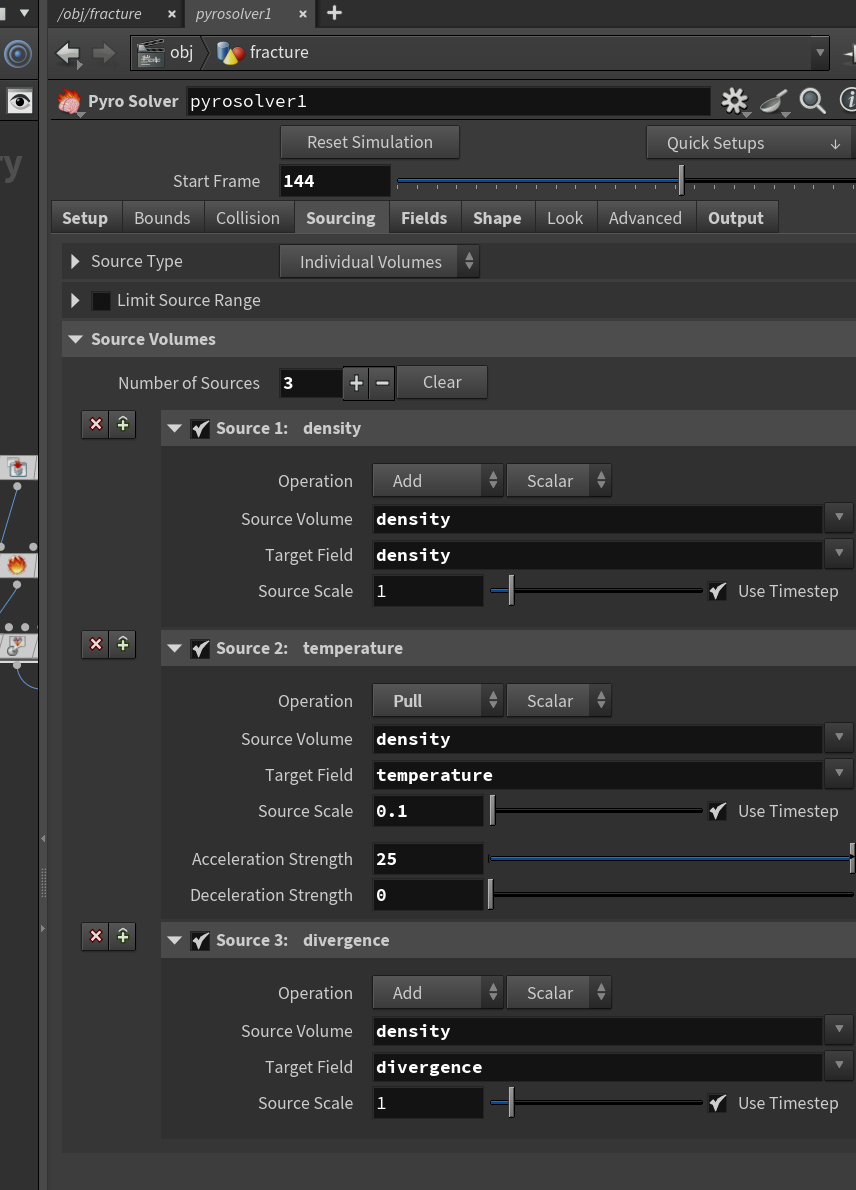856x1190 pixels.
Task: Uncheck Use Timestep for temperature source
Action: 717,811
